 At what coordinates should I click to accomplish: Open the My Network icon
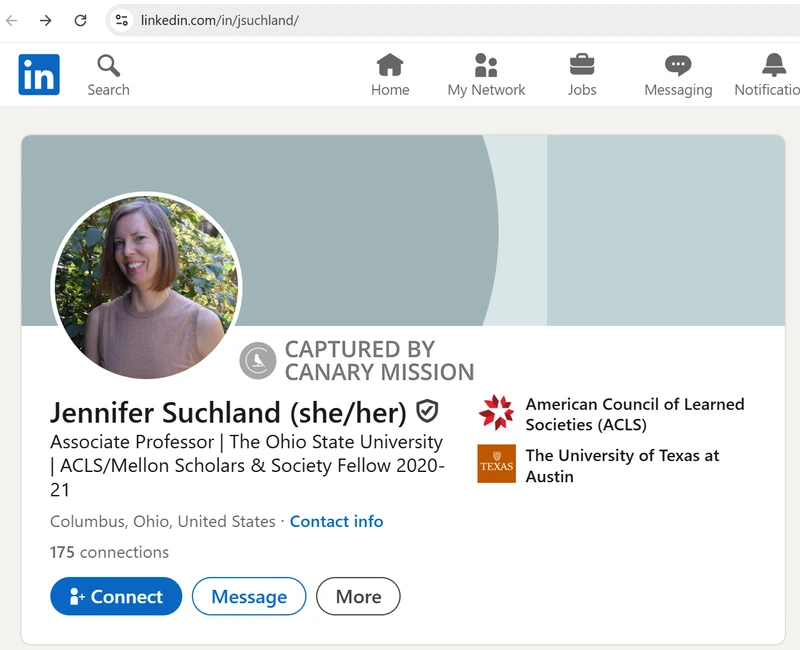(486, 66)
